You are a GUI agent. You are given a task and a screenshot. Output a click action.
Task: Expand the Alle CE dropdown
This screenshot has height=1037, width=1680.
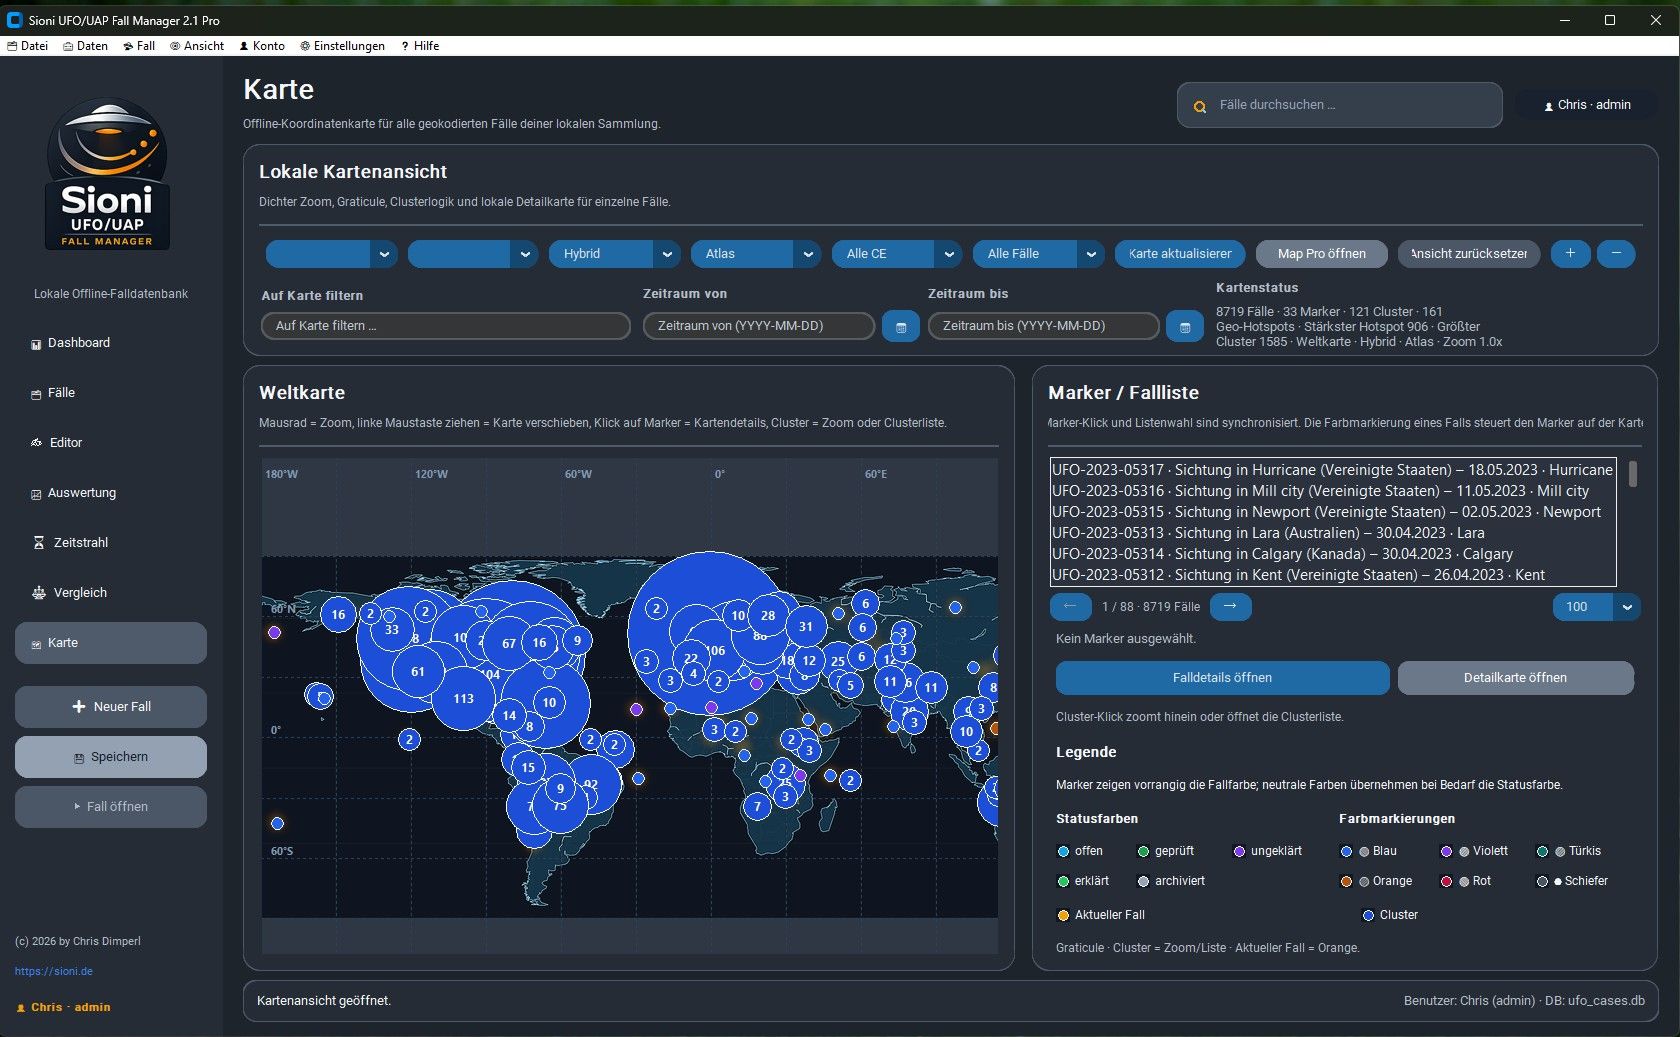[x=949, y=254]
